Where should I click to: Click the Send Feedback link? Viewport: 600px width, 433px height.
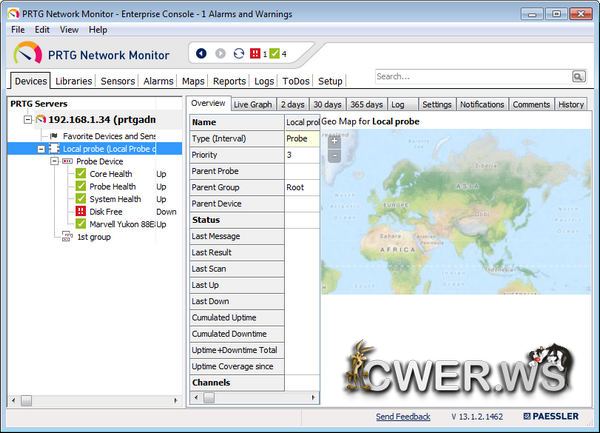coord(403,416)
